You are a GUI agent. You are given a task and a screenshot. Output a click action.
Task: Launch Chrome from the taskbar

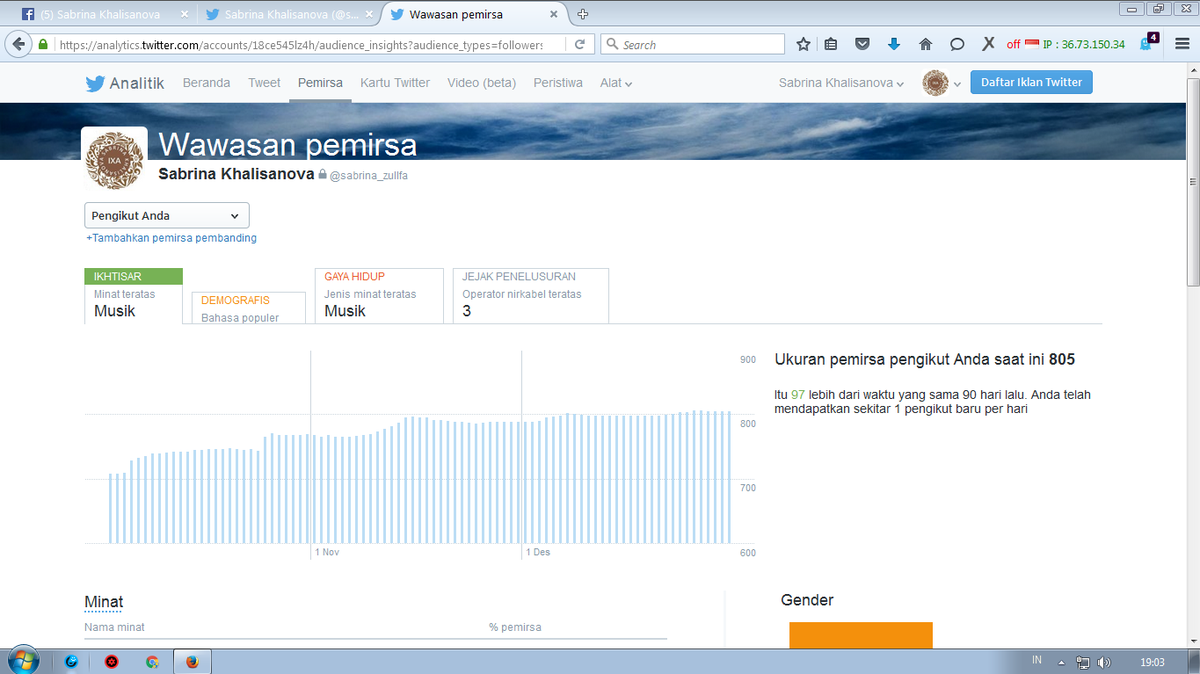click(152, 661)
